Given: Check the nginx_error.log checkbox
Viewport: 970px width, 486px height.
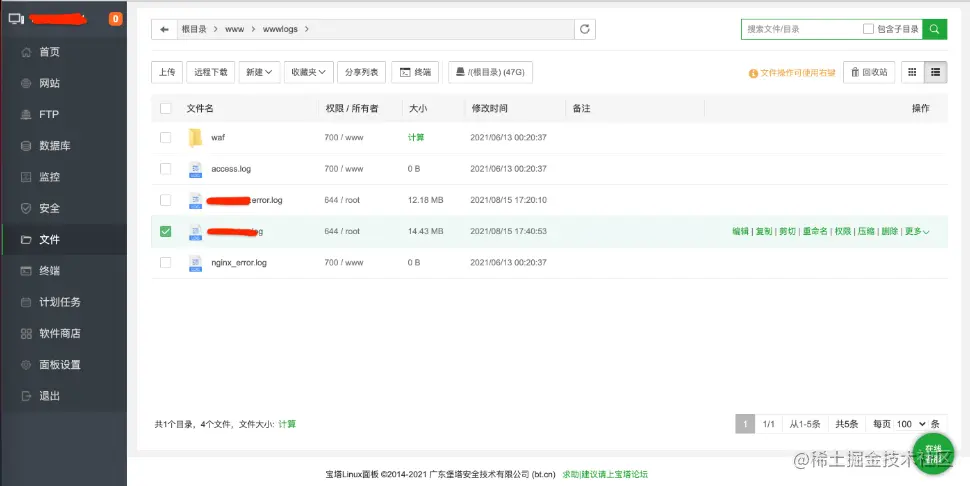Looking at the screenshot, I should [x=165, y=263].
